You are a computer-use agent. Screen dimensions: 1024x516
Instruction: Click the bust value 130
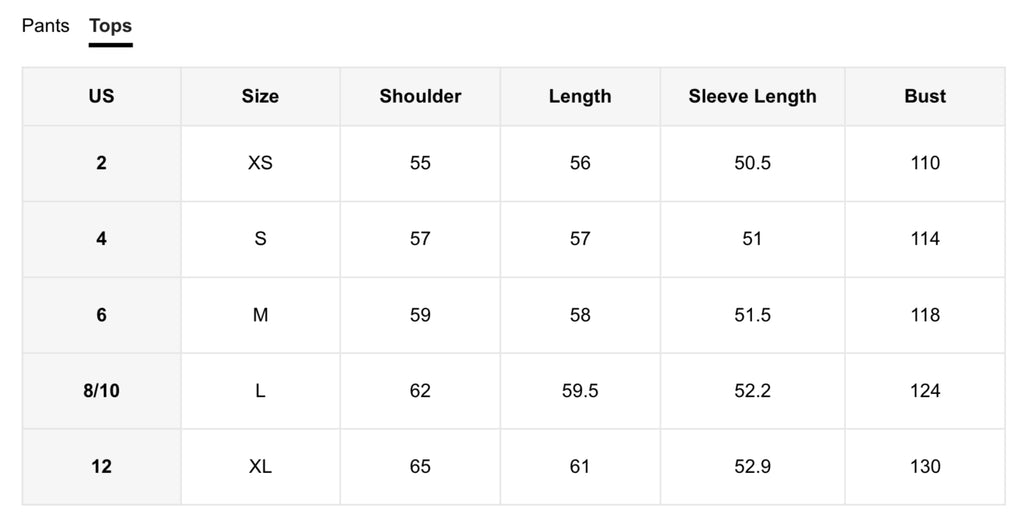[925, 466]
